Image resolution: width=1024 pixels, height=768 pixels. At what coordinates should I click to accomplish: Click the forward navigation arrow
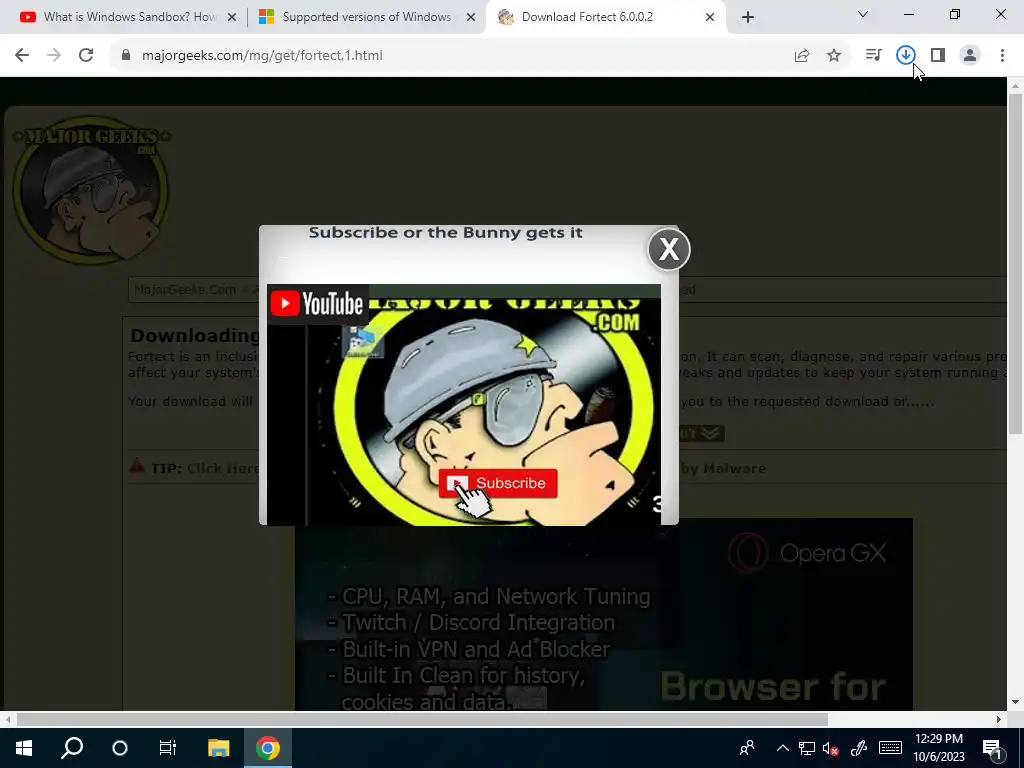[x=54, y=56]
